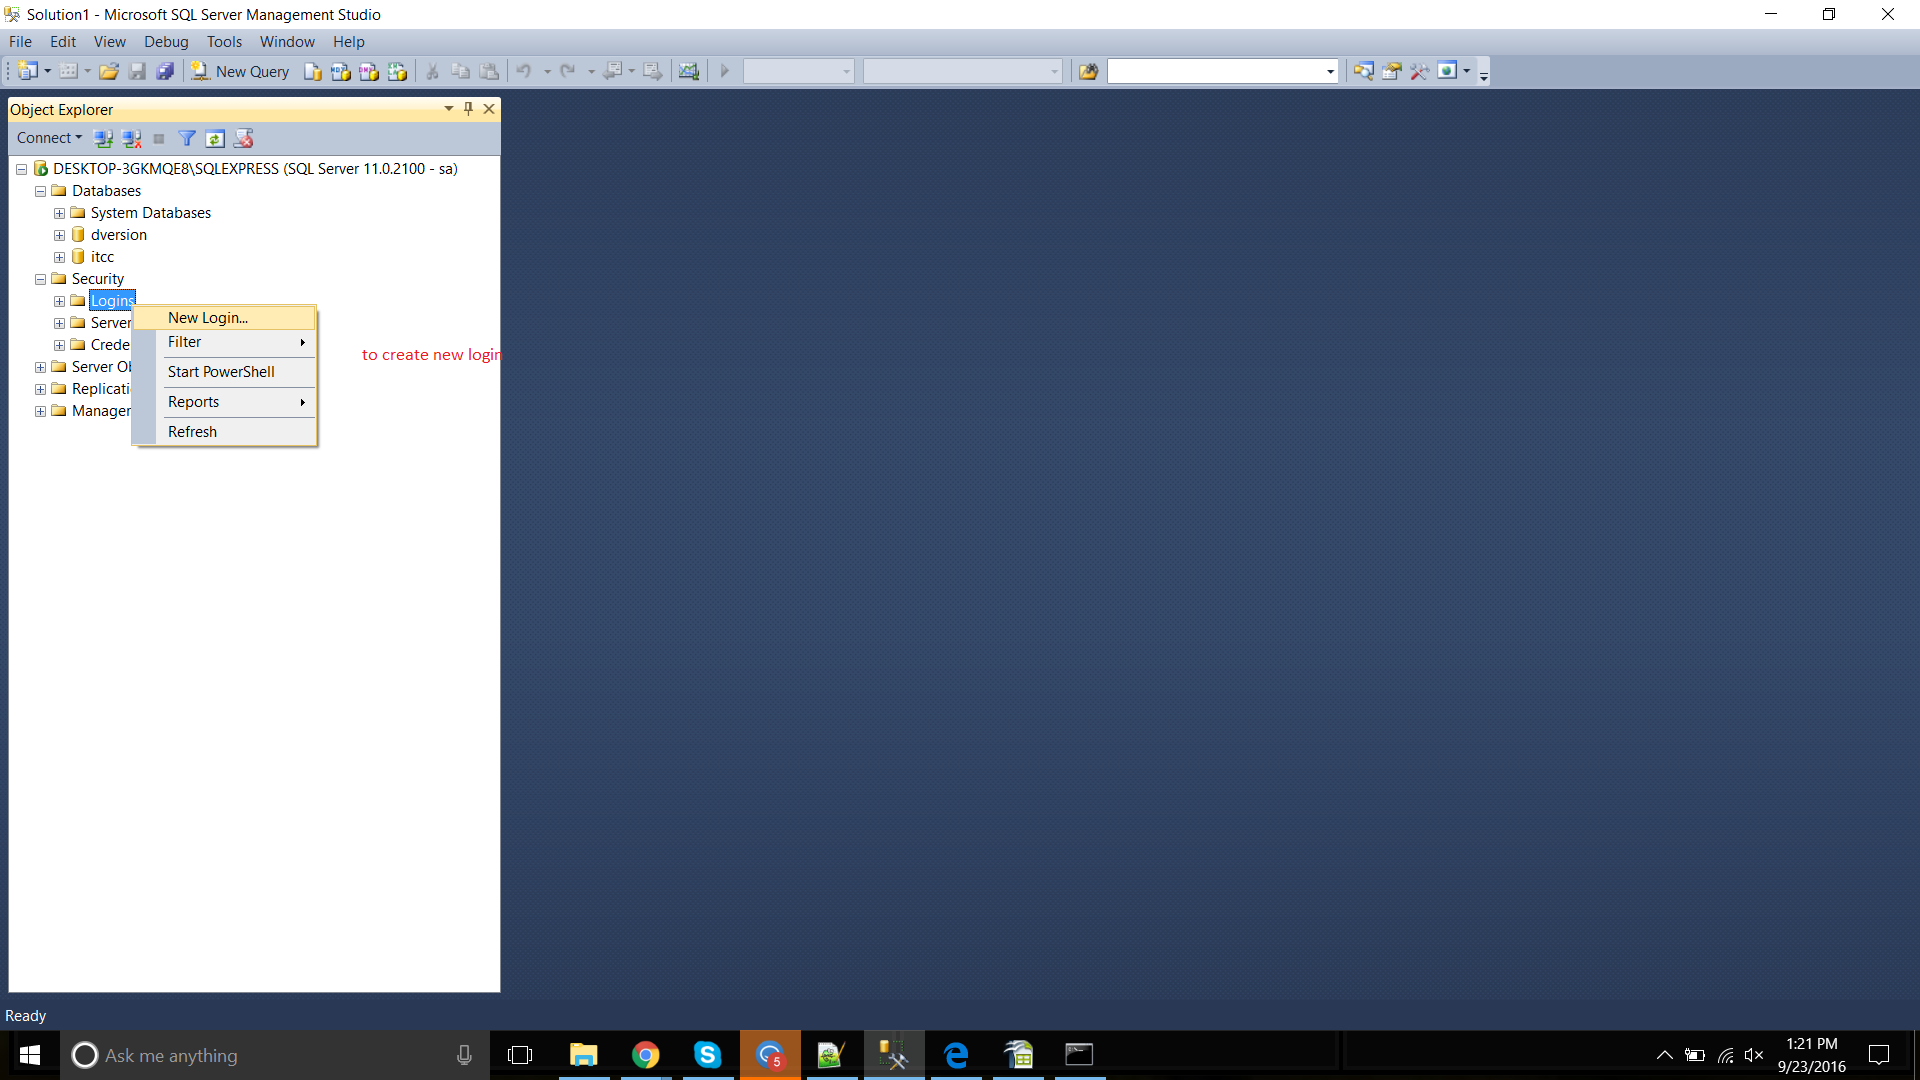Click the Refresh icon in Object Explorer toolbar
This screenshot has height=1080, width=1920.
215,138
